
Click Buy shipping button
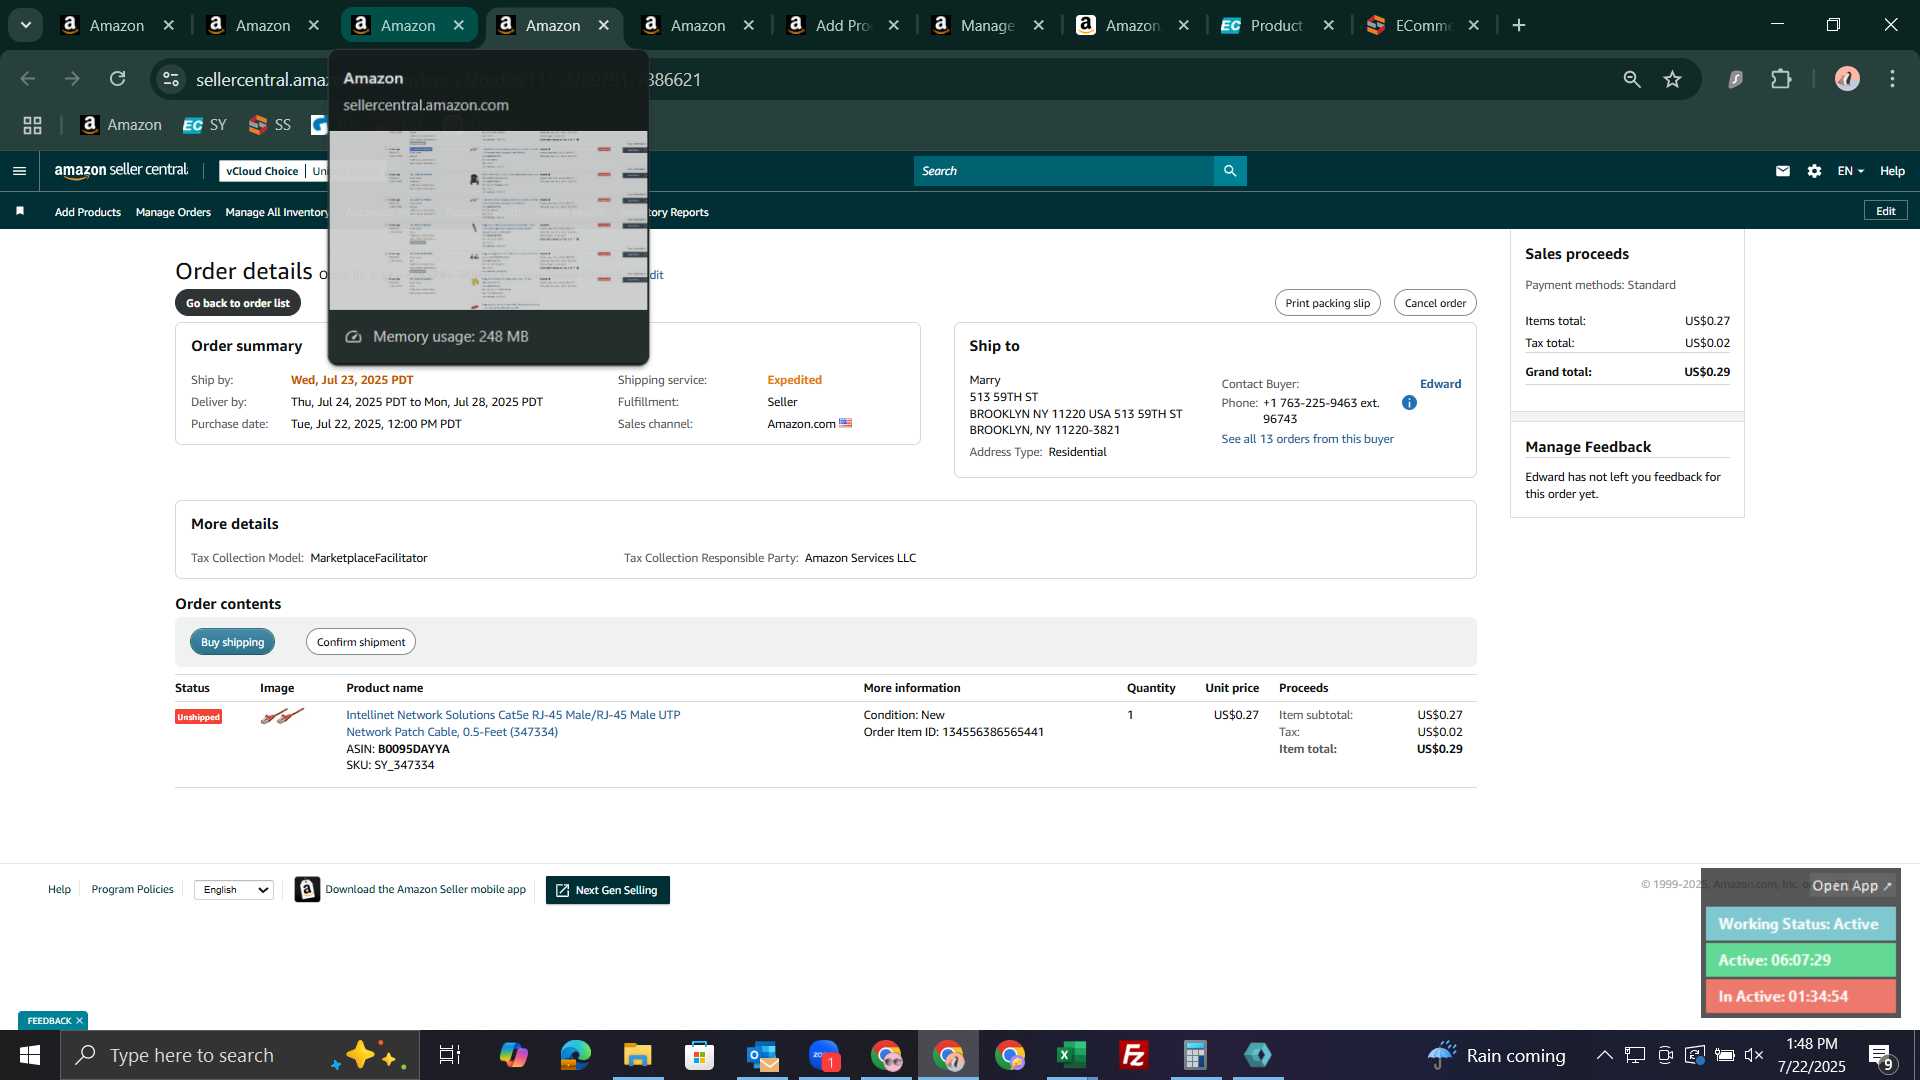pos(232,642)
